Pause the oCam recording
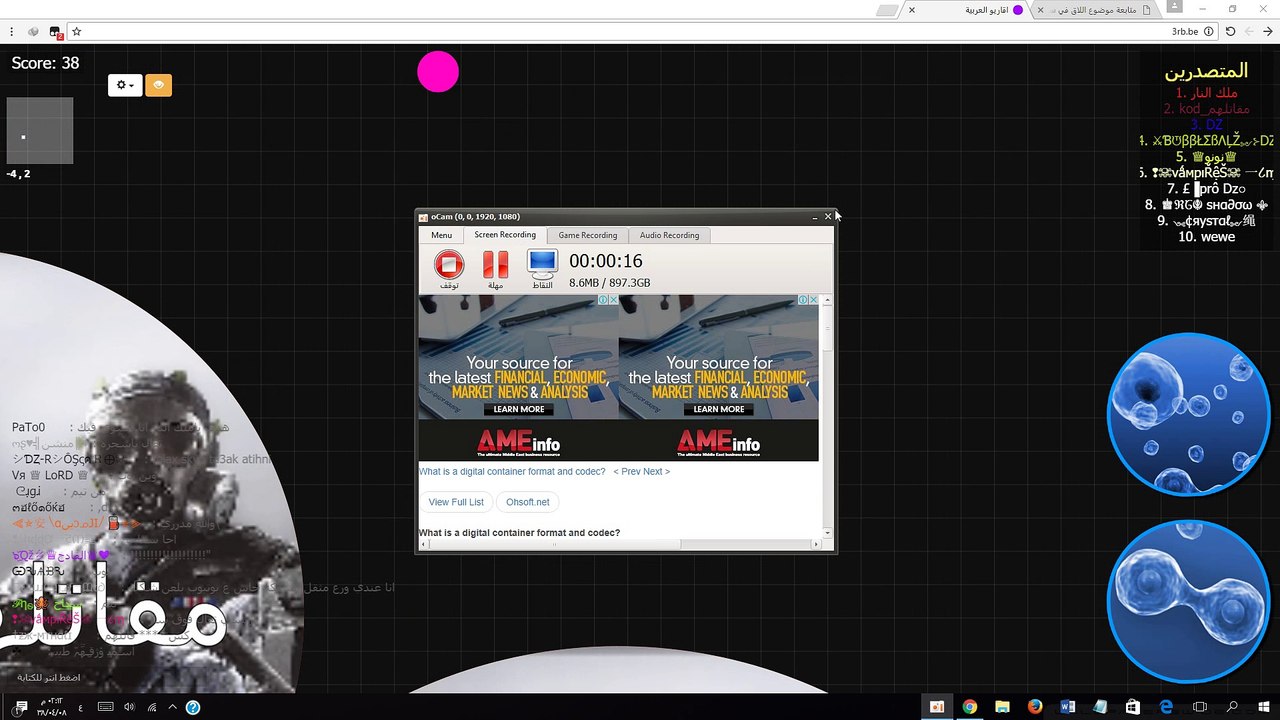Image resolution: width=1280 pixels, height=720 pixels. 496,264
